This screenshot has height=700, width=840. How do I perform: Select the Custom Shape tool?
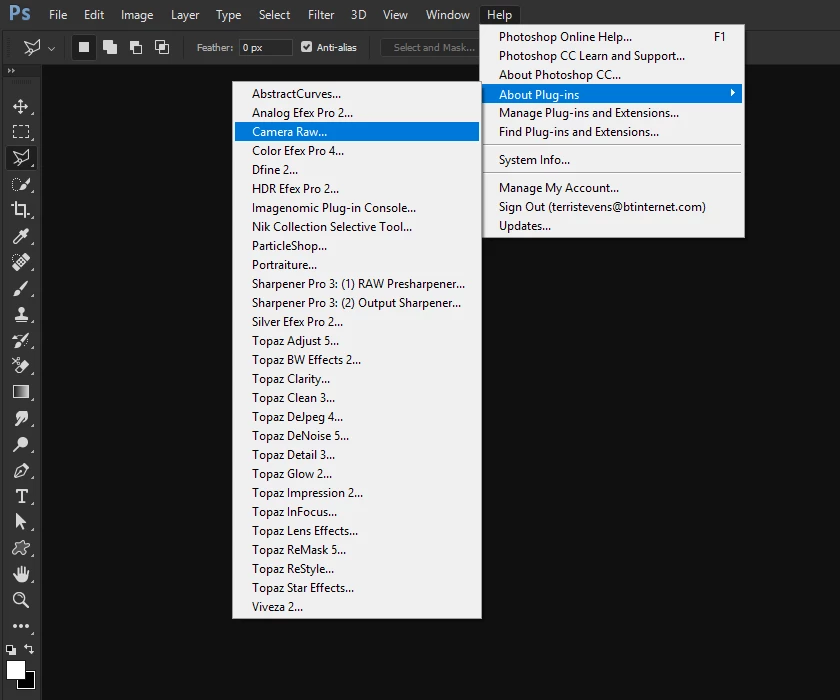21,548
